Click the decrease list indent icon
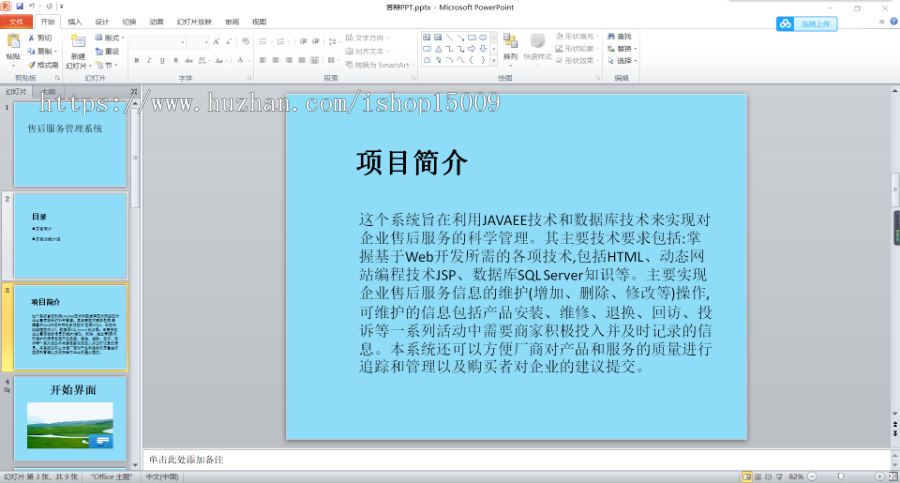The width and height of the screenshot is (900, 483). (303, 41)
